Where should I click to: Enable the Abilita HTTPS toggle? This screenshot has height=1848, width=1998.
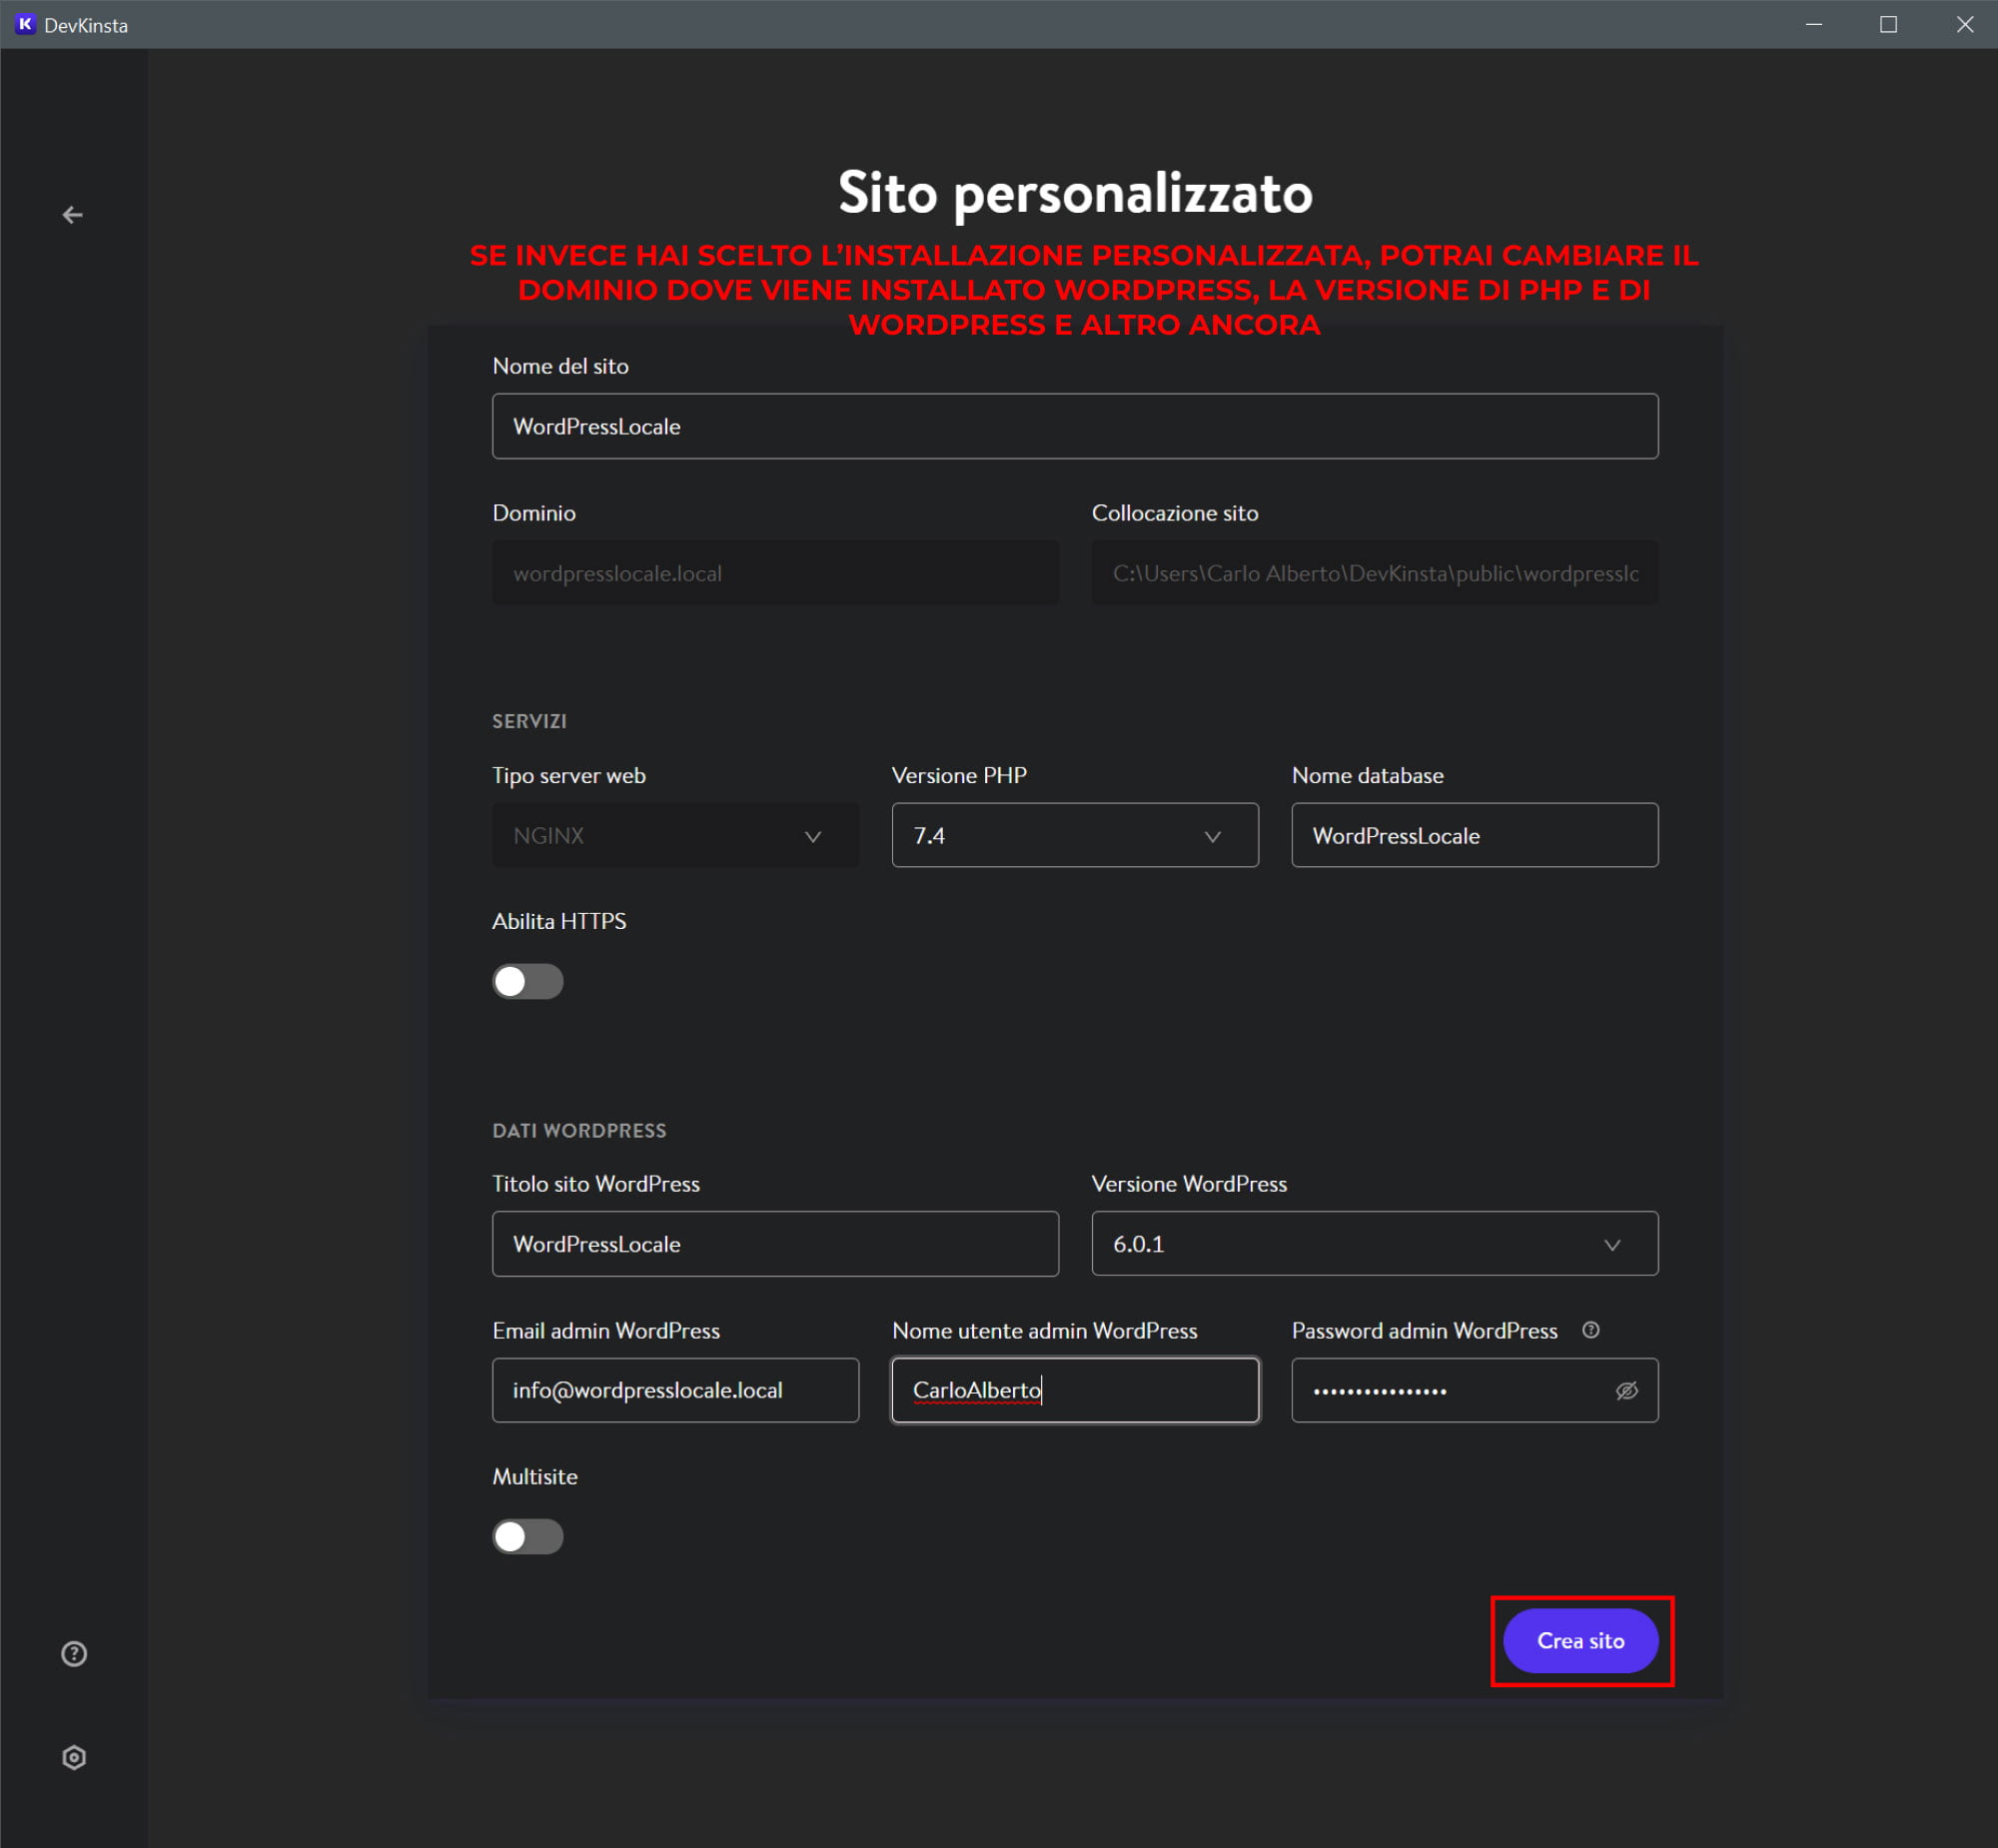(x=527, y=981)
